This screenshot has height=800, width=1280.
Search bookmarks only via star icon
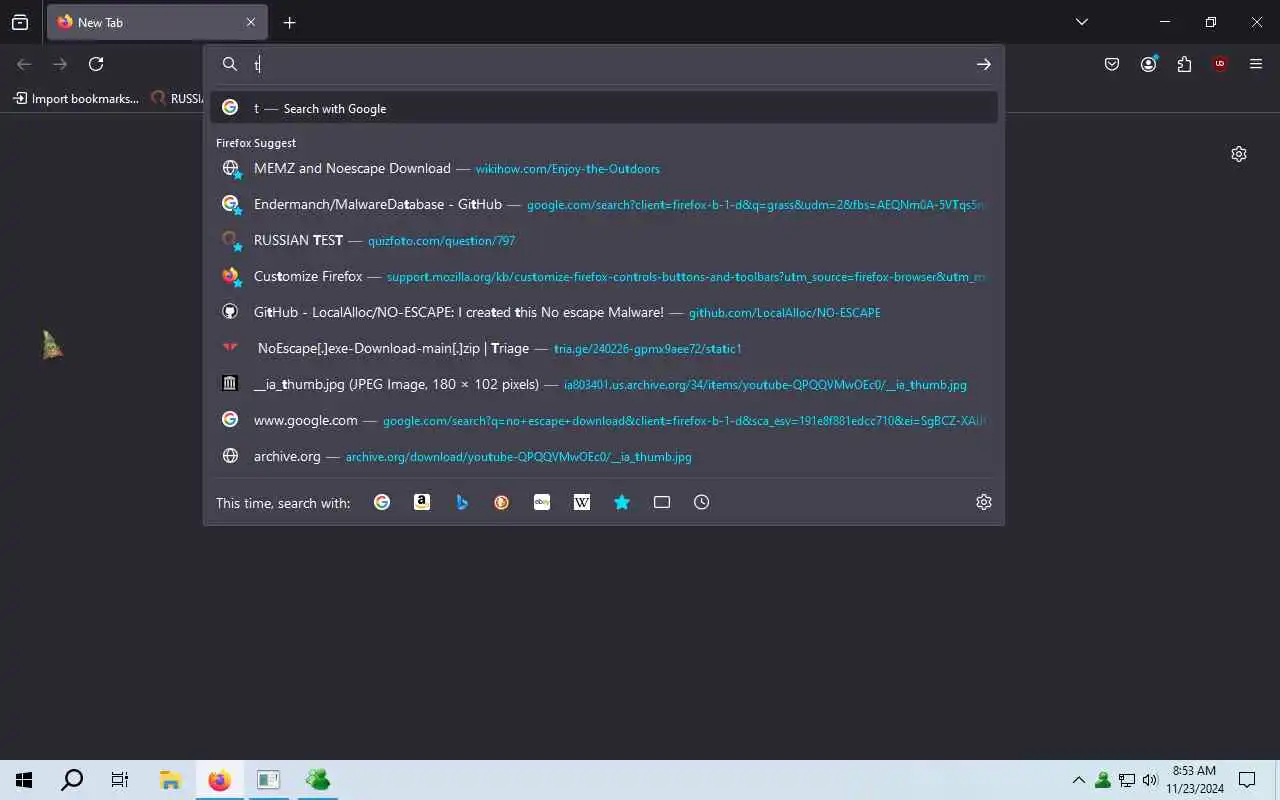pos(622,502)
